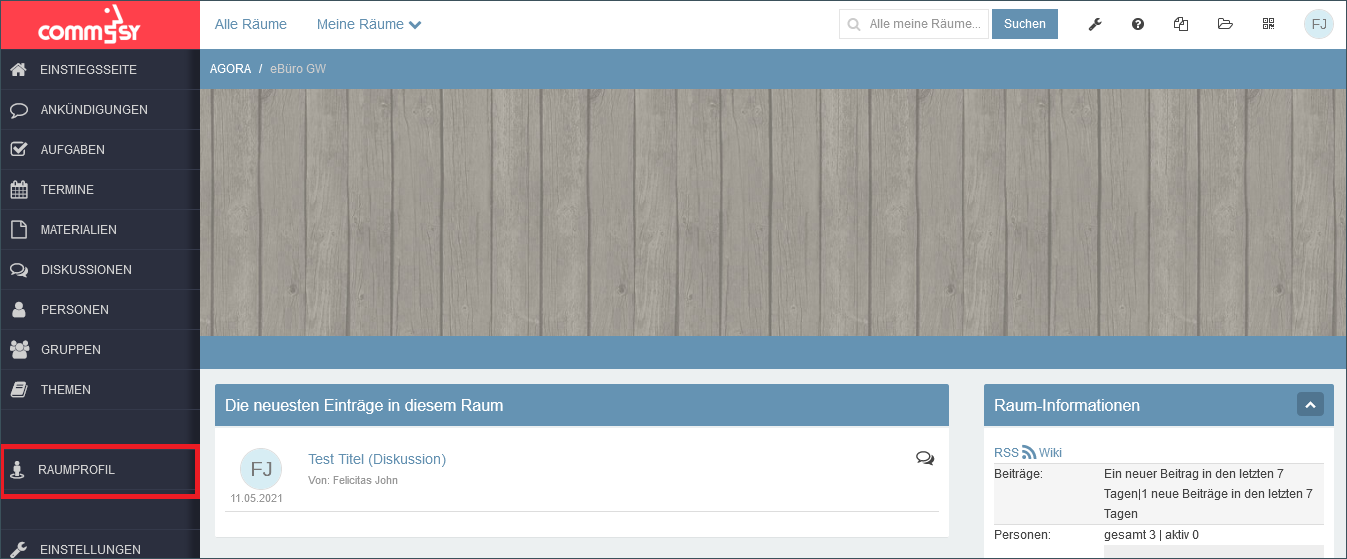
Task: Click the chat bubbles icon beside Diskussionen
Action: 18,270
